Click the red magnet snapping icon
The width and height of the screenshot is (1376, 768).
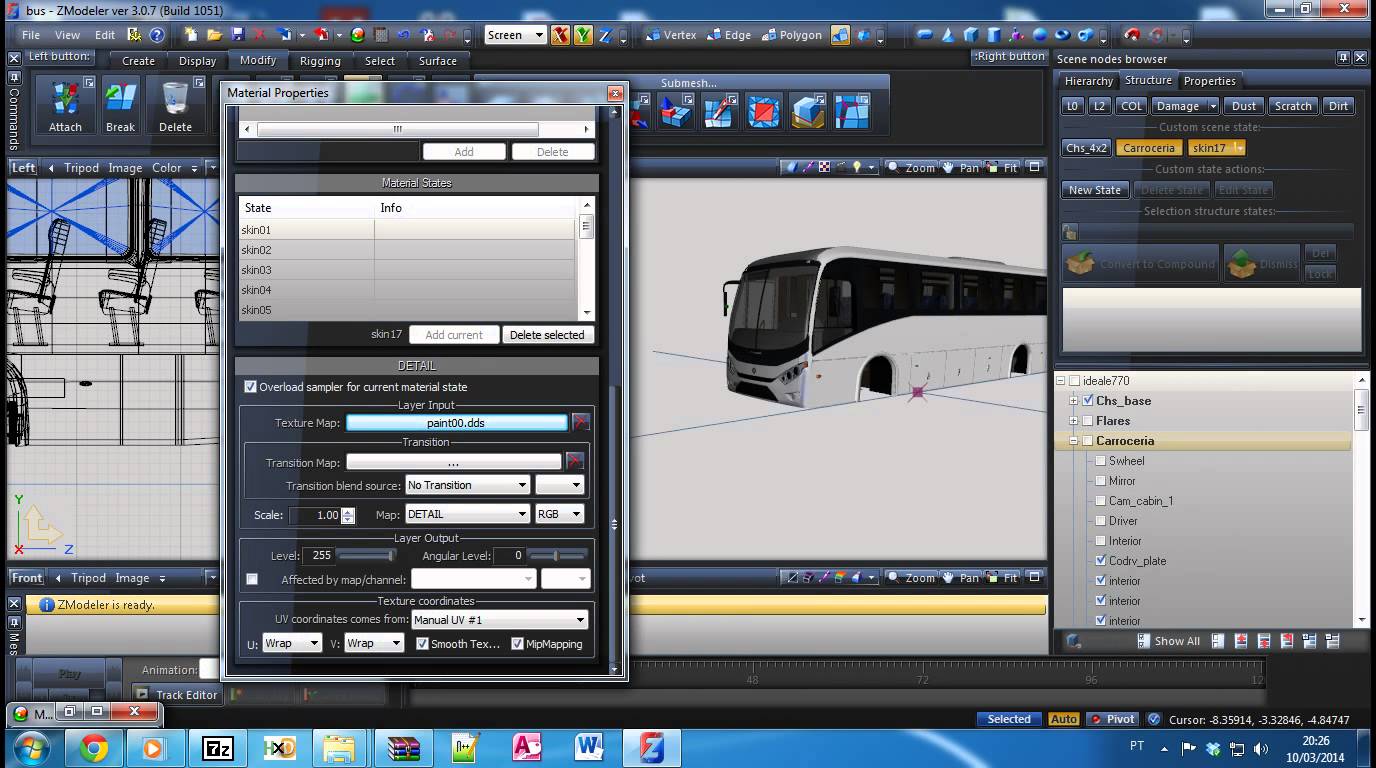1132,35
